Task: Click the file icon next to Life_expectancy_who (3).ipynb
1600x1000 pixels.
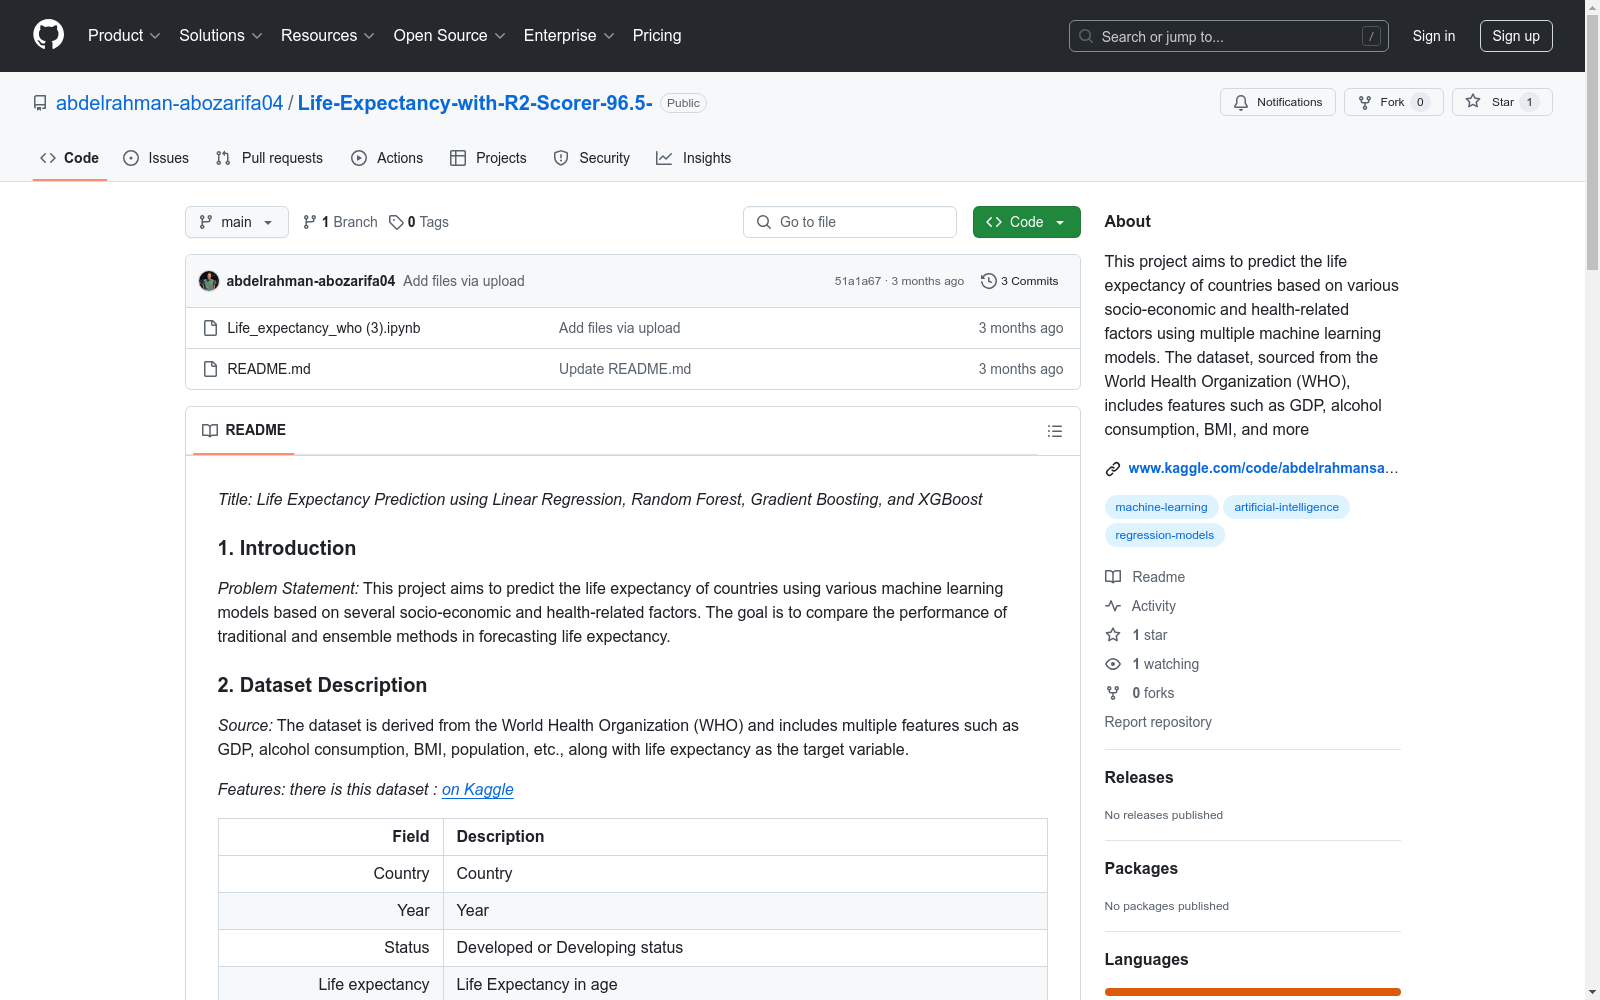Action: coord(210,328)
